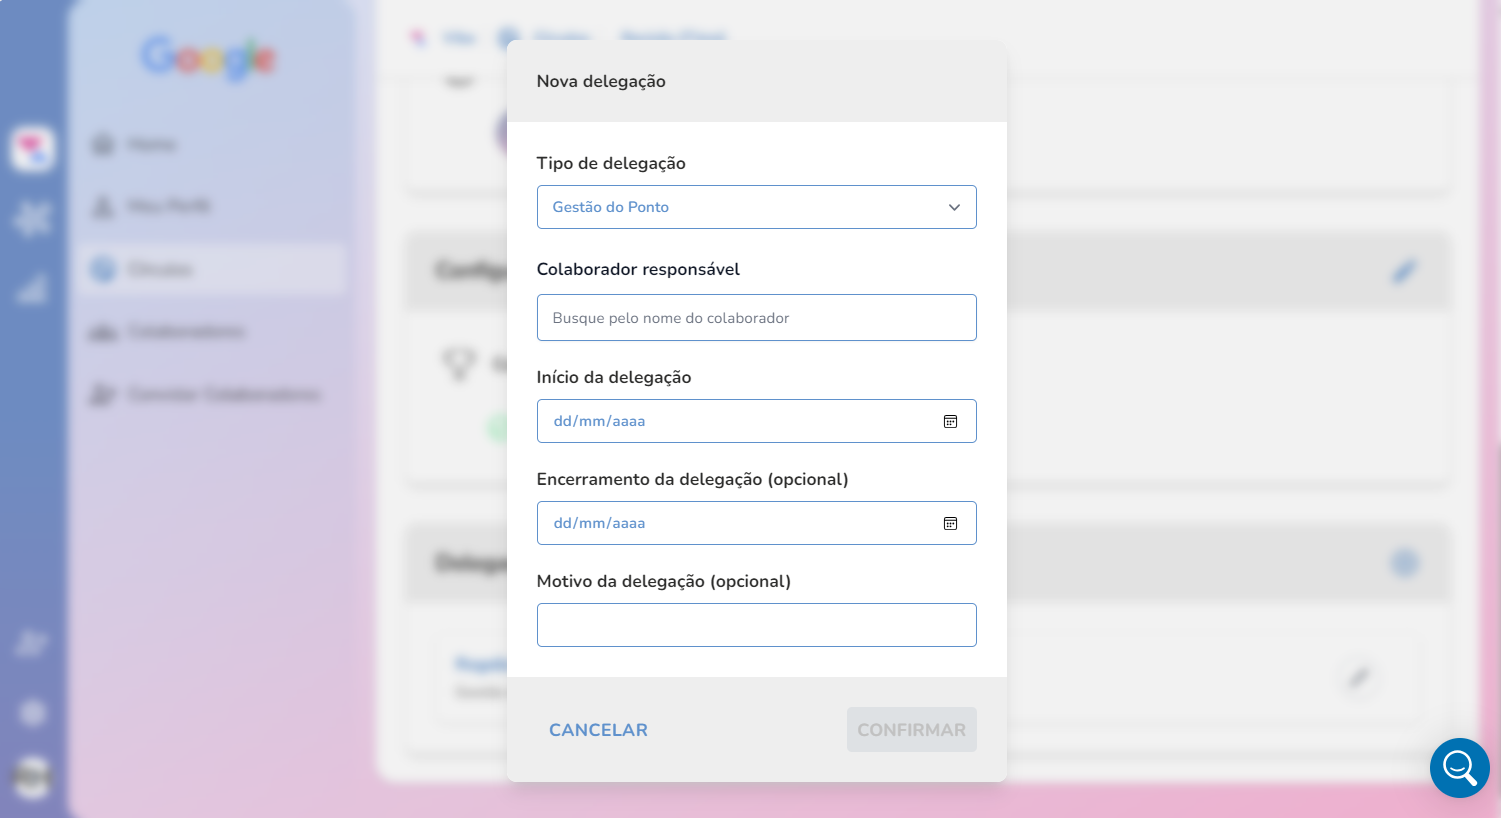
Task: Select the heart icon in left rail
Action: (x=33, y=149)
